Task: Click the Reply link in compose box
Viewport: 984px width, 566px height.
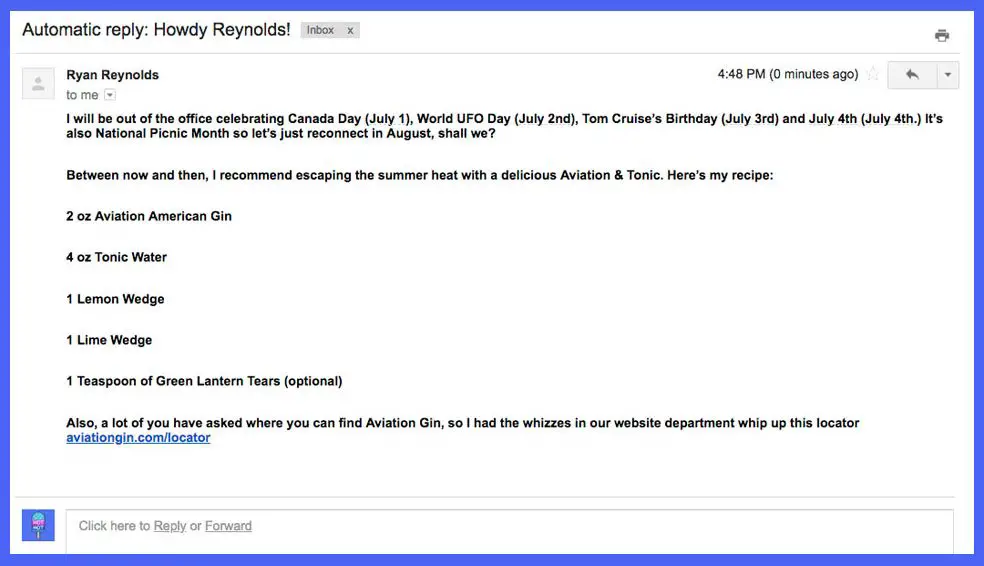Action: [x=169, y=526]
